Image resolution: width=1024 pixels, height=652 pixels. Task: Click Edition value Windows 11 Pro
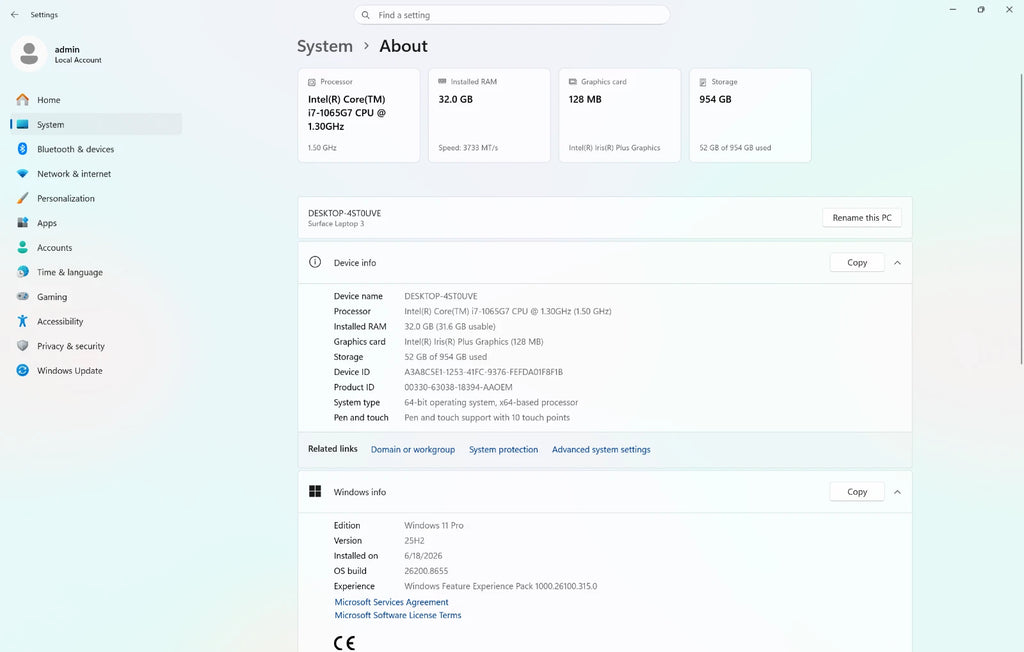click(x=434, y=525)
